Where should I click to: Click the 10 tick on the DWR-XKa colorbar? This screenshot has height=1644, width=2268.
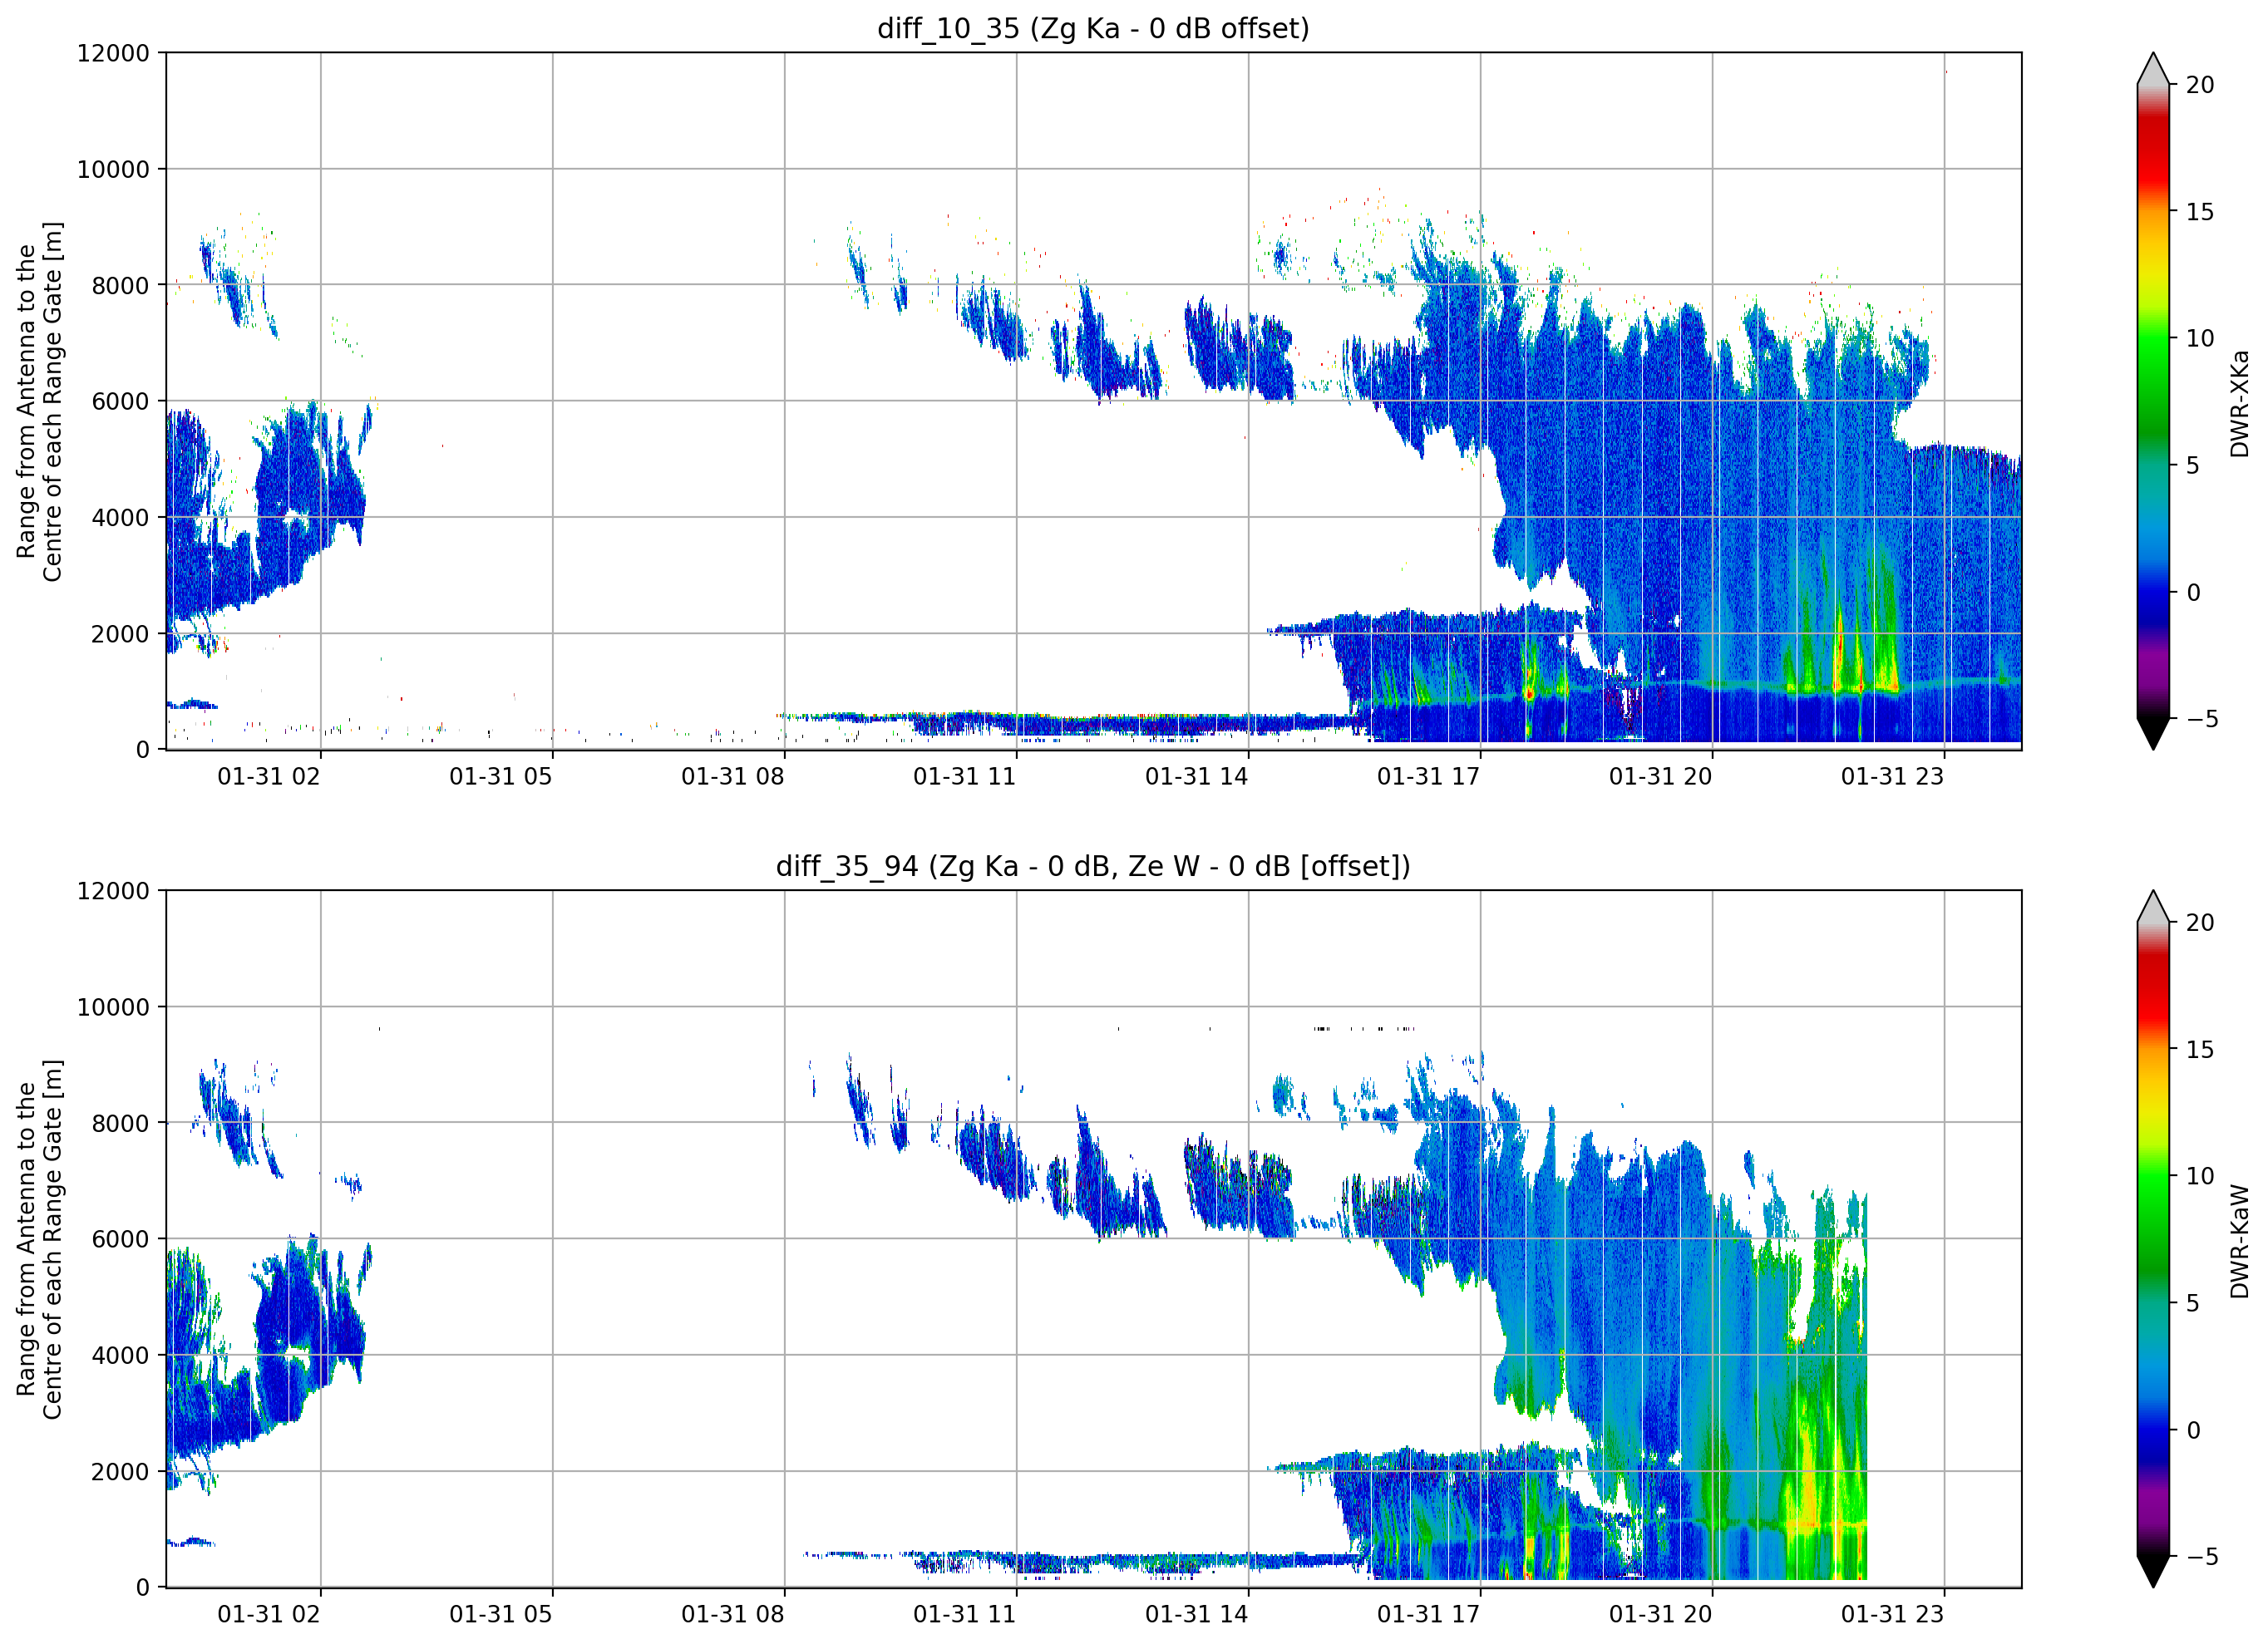2200,338
